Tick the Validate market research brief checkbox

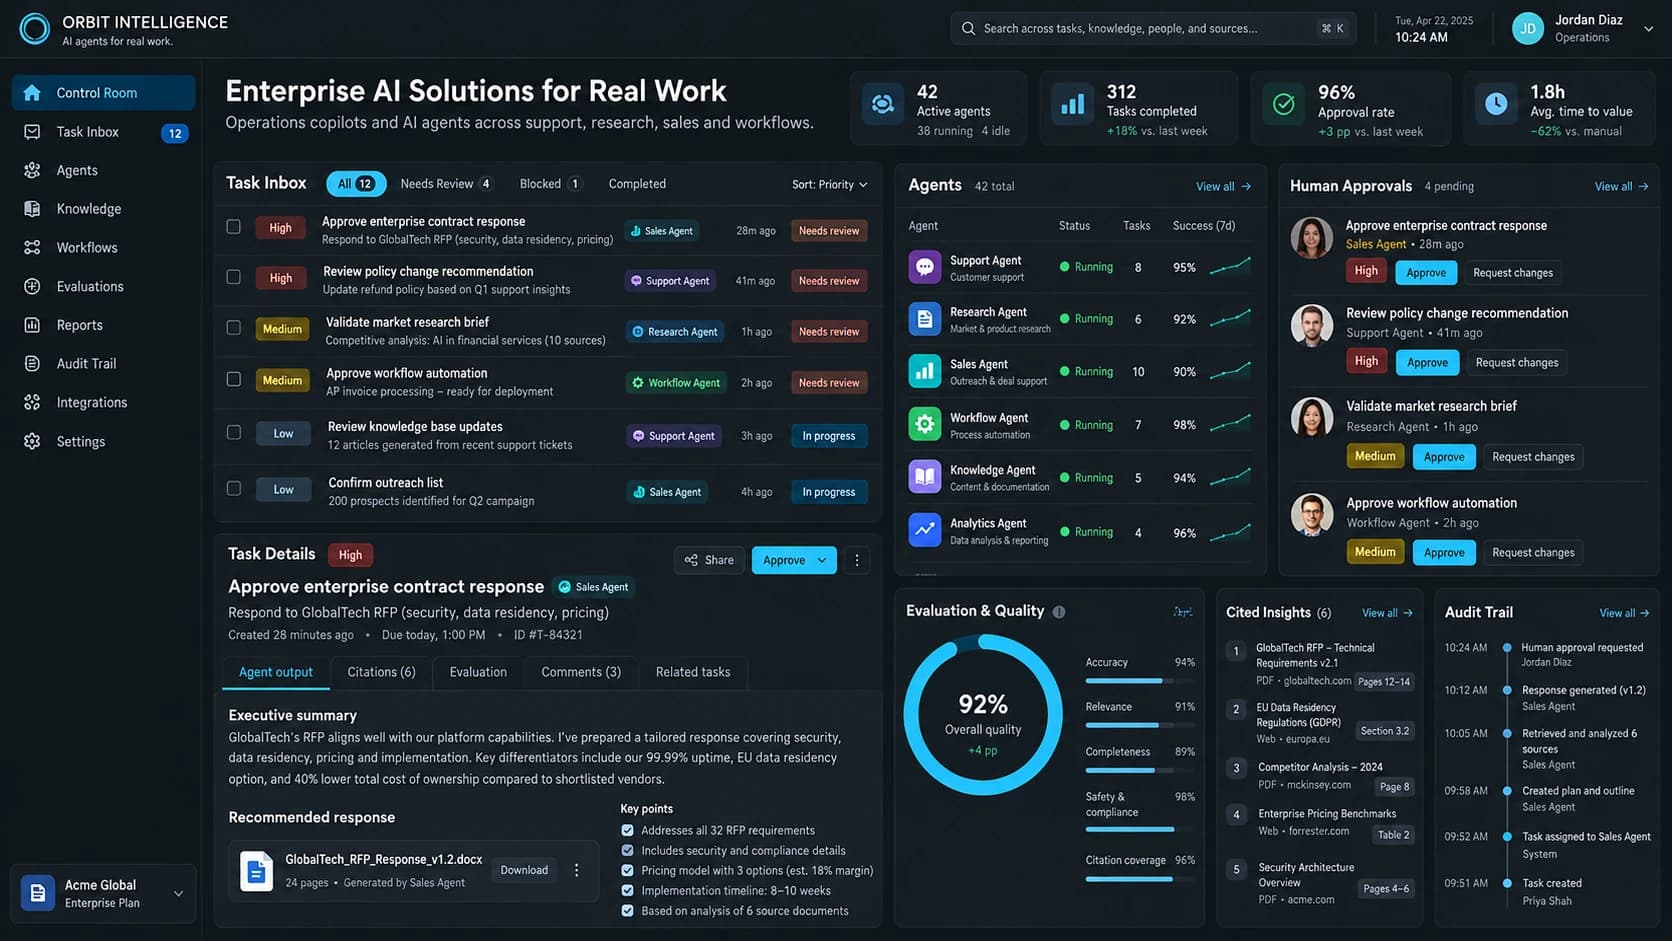point(234,328)
